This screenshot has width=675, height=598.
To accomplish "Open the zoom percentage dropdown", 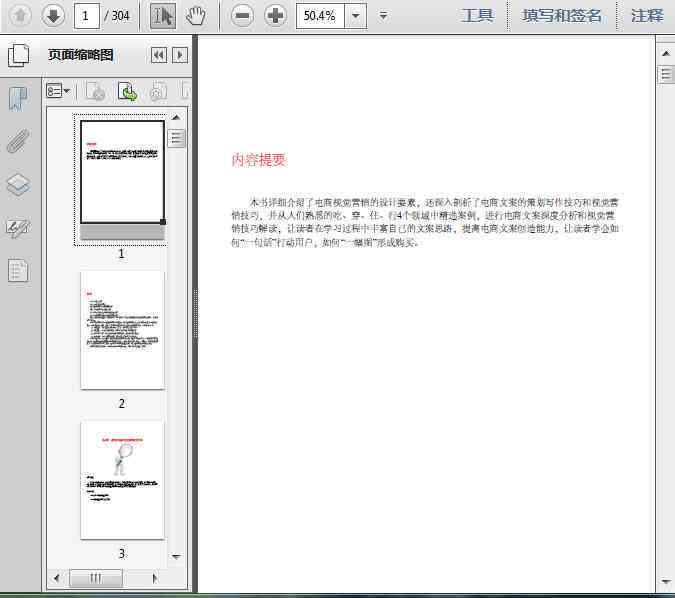I will pyautogui.click(x=356, y=16).
